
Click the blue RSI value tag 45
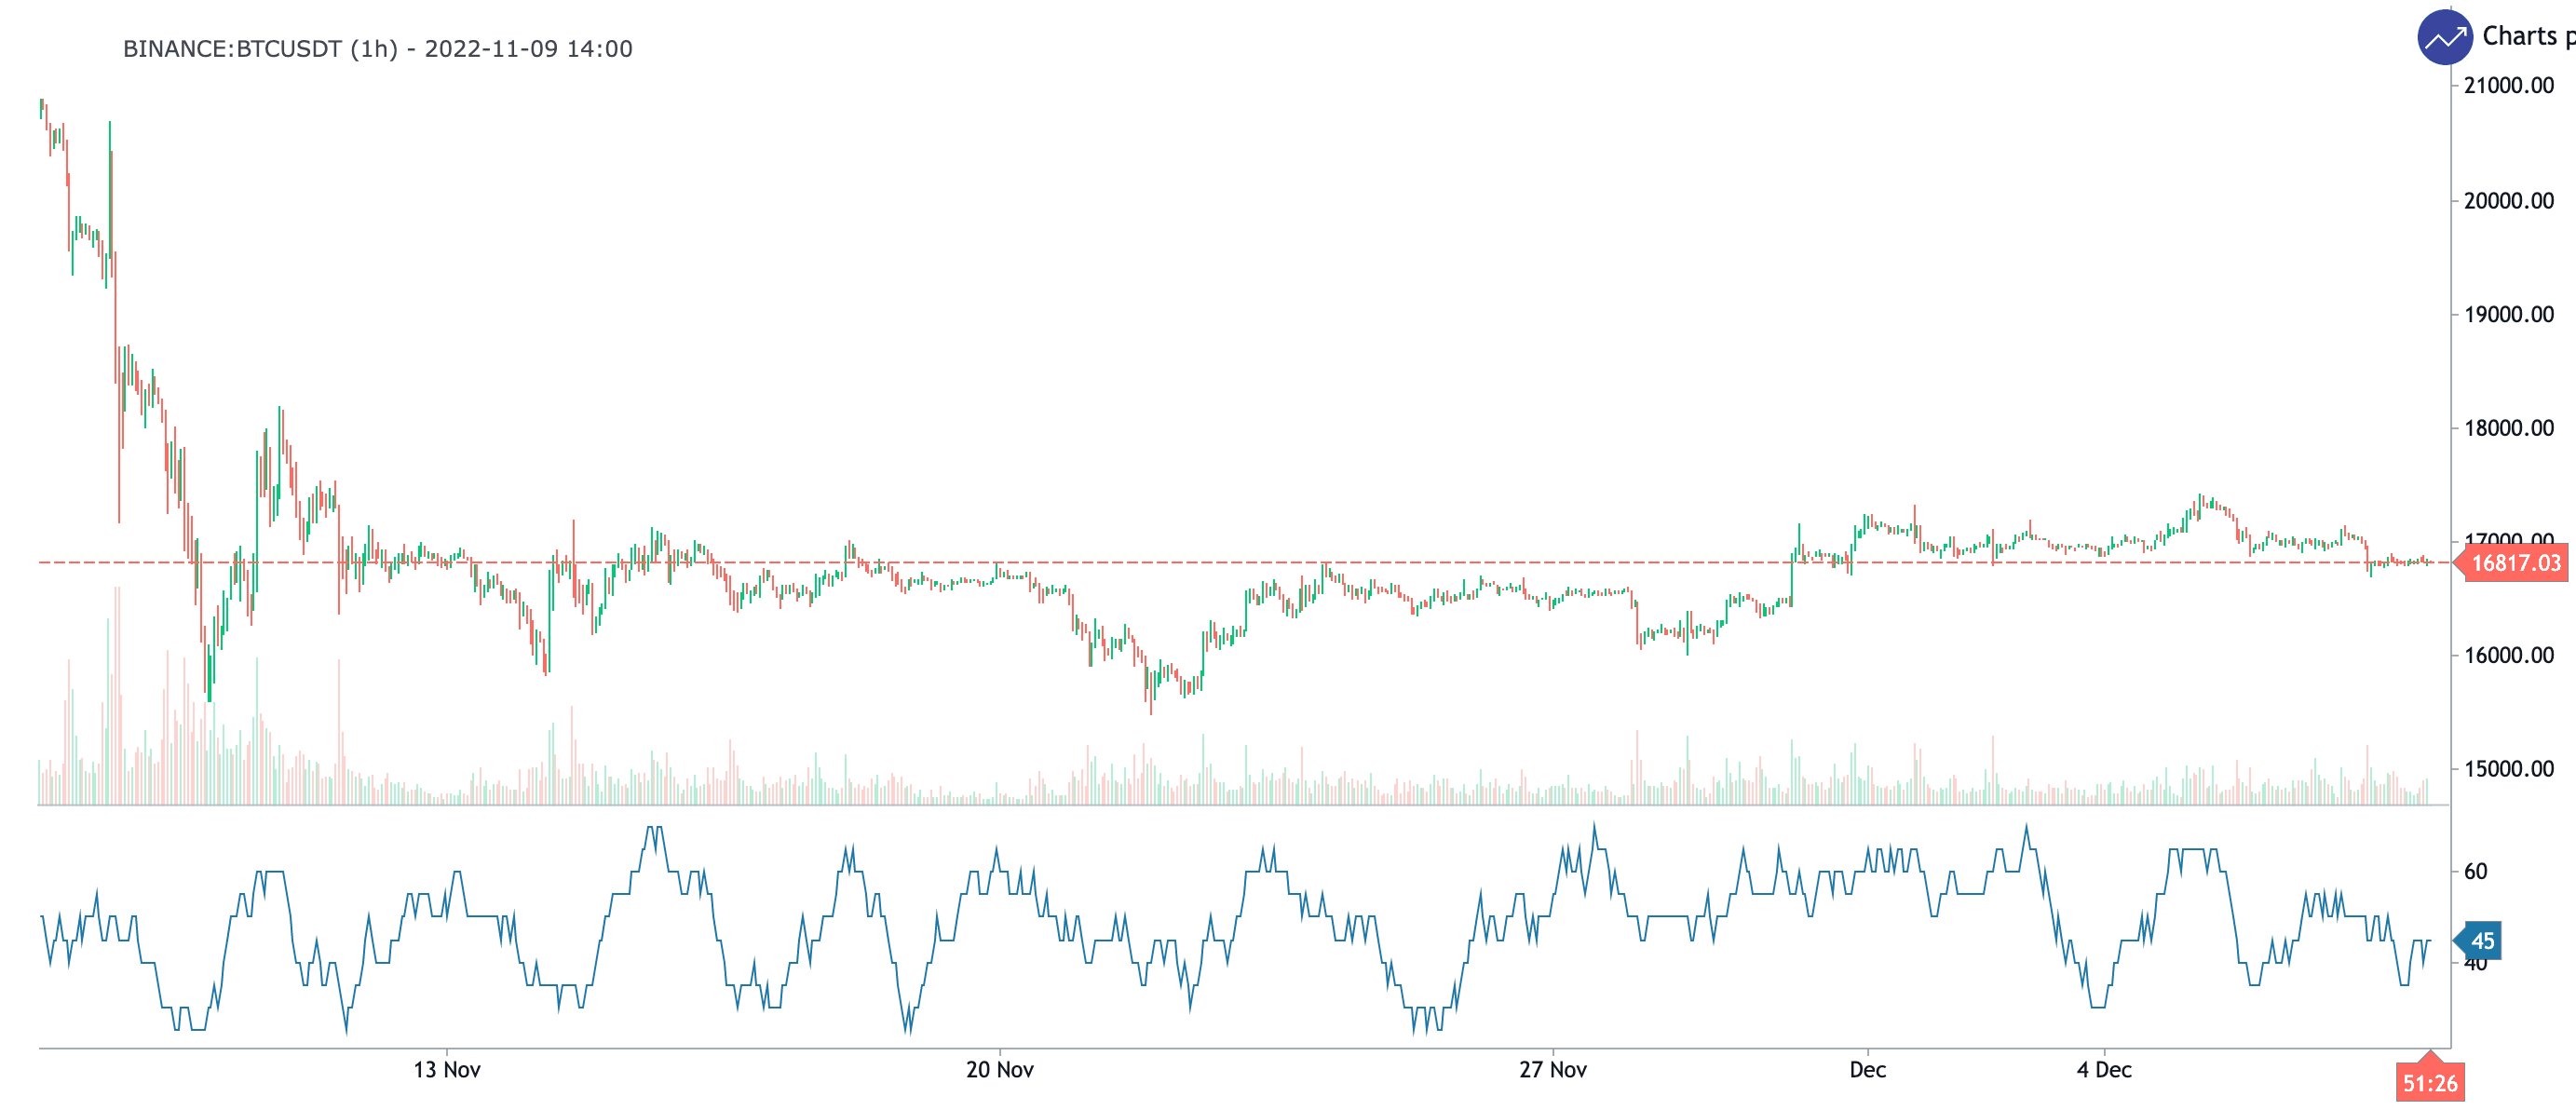pos(2481,941)
